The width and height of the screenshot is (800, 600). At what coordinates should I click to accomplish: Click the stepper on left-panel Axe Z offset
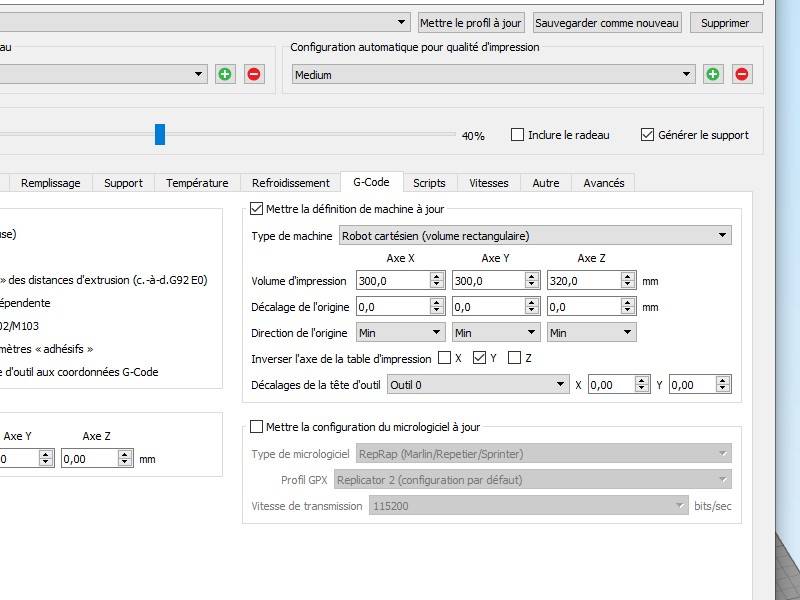[x=125, y=459]
